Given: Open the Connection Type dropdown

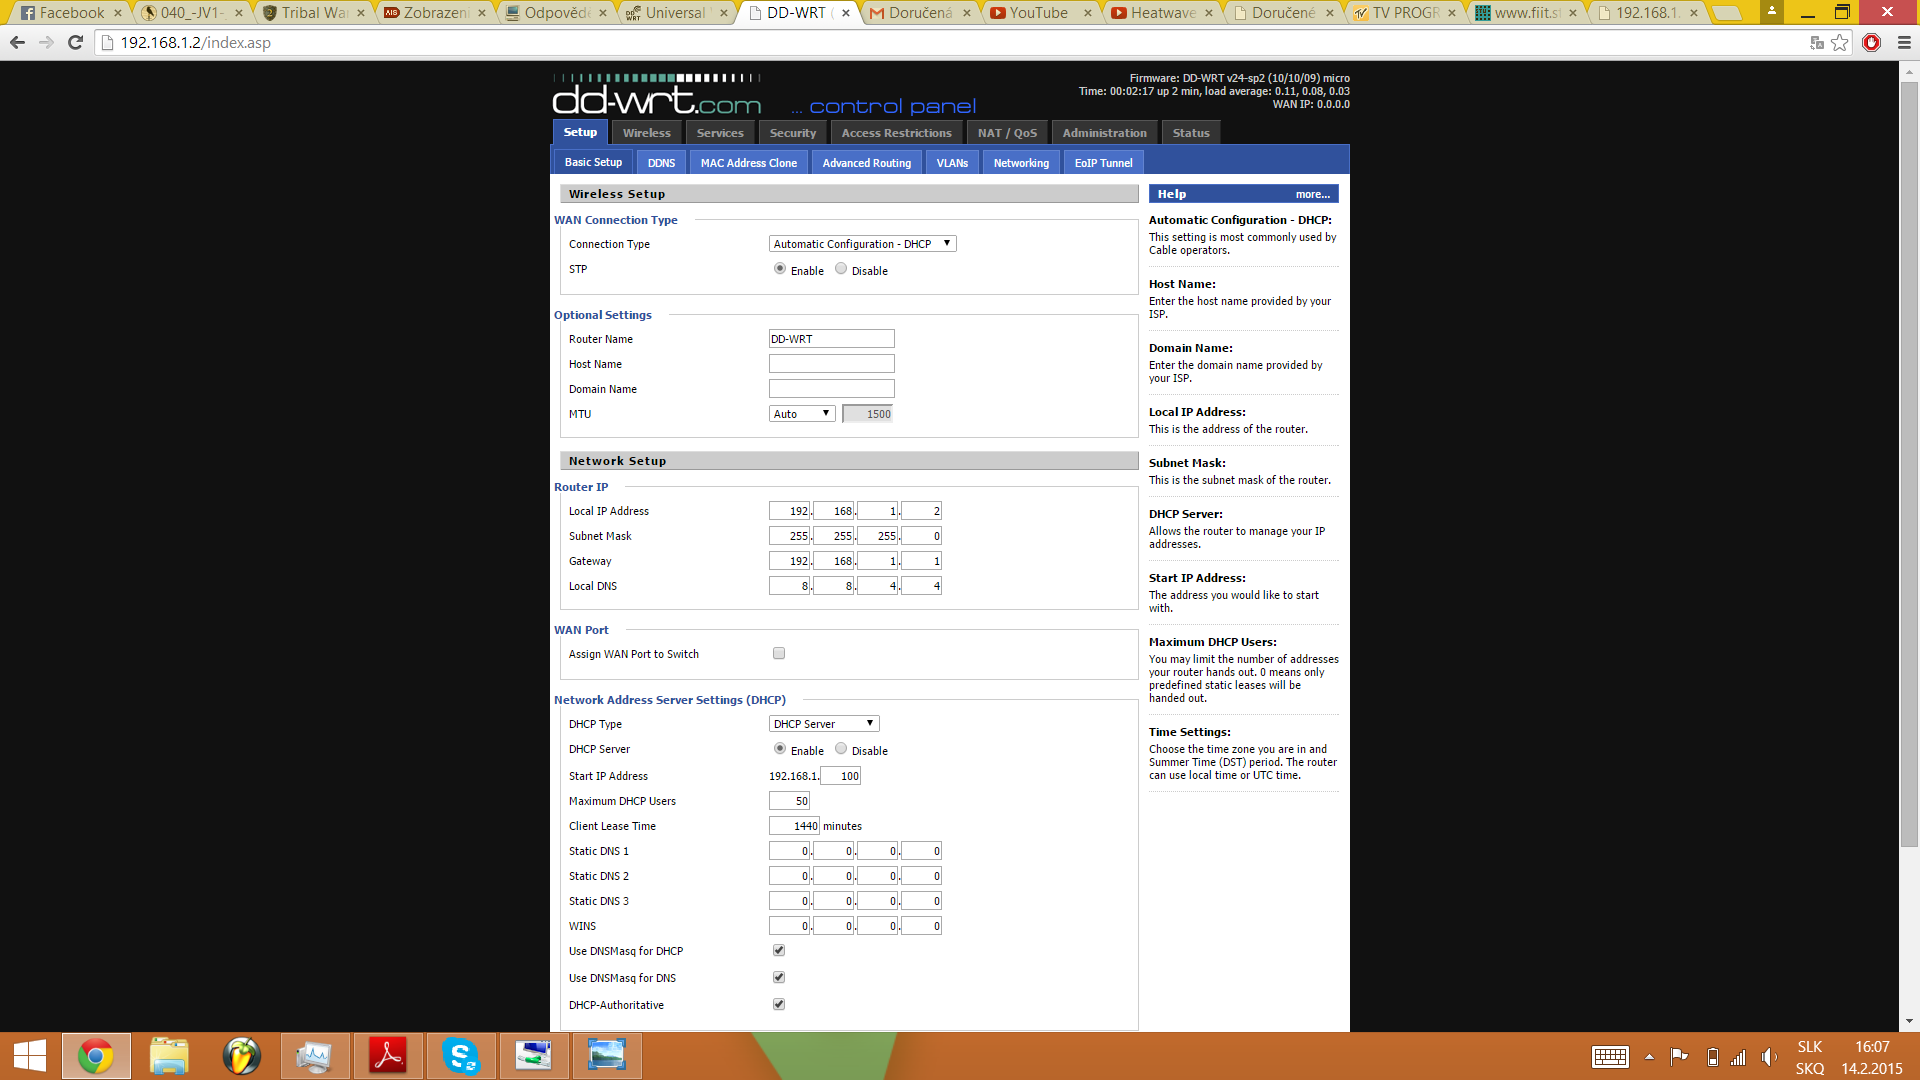Looking at the screenshot, I should 862,244.
